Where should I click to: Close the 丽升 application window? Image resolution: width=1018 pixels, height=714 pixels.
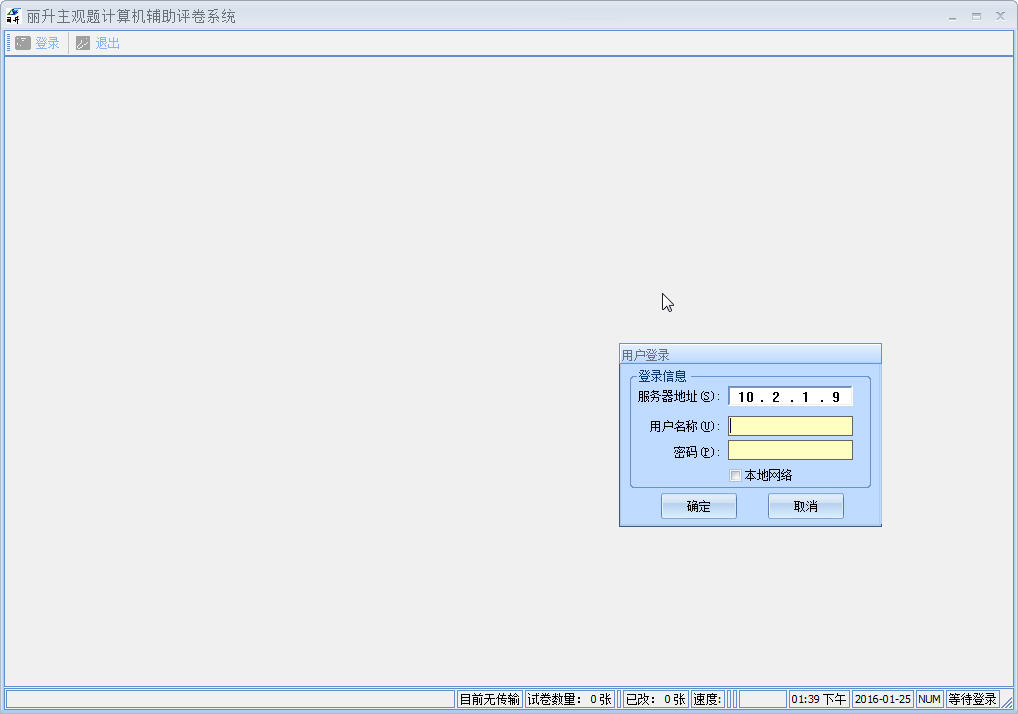[1000, 16]
